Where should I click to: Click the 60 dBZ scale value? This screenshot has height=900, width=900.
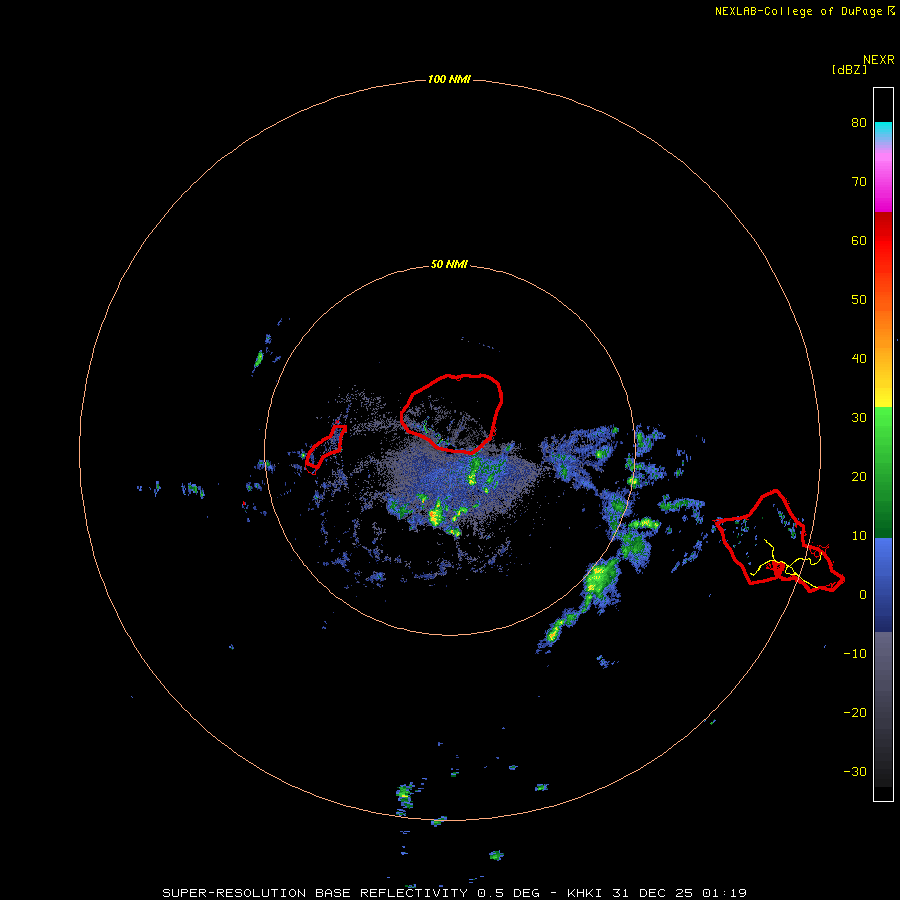[859, 240]
